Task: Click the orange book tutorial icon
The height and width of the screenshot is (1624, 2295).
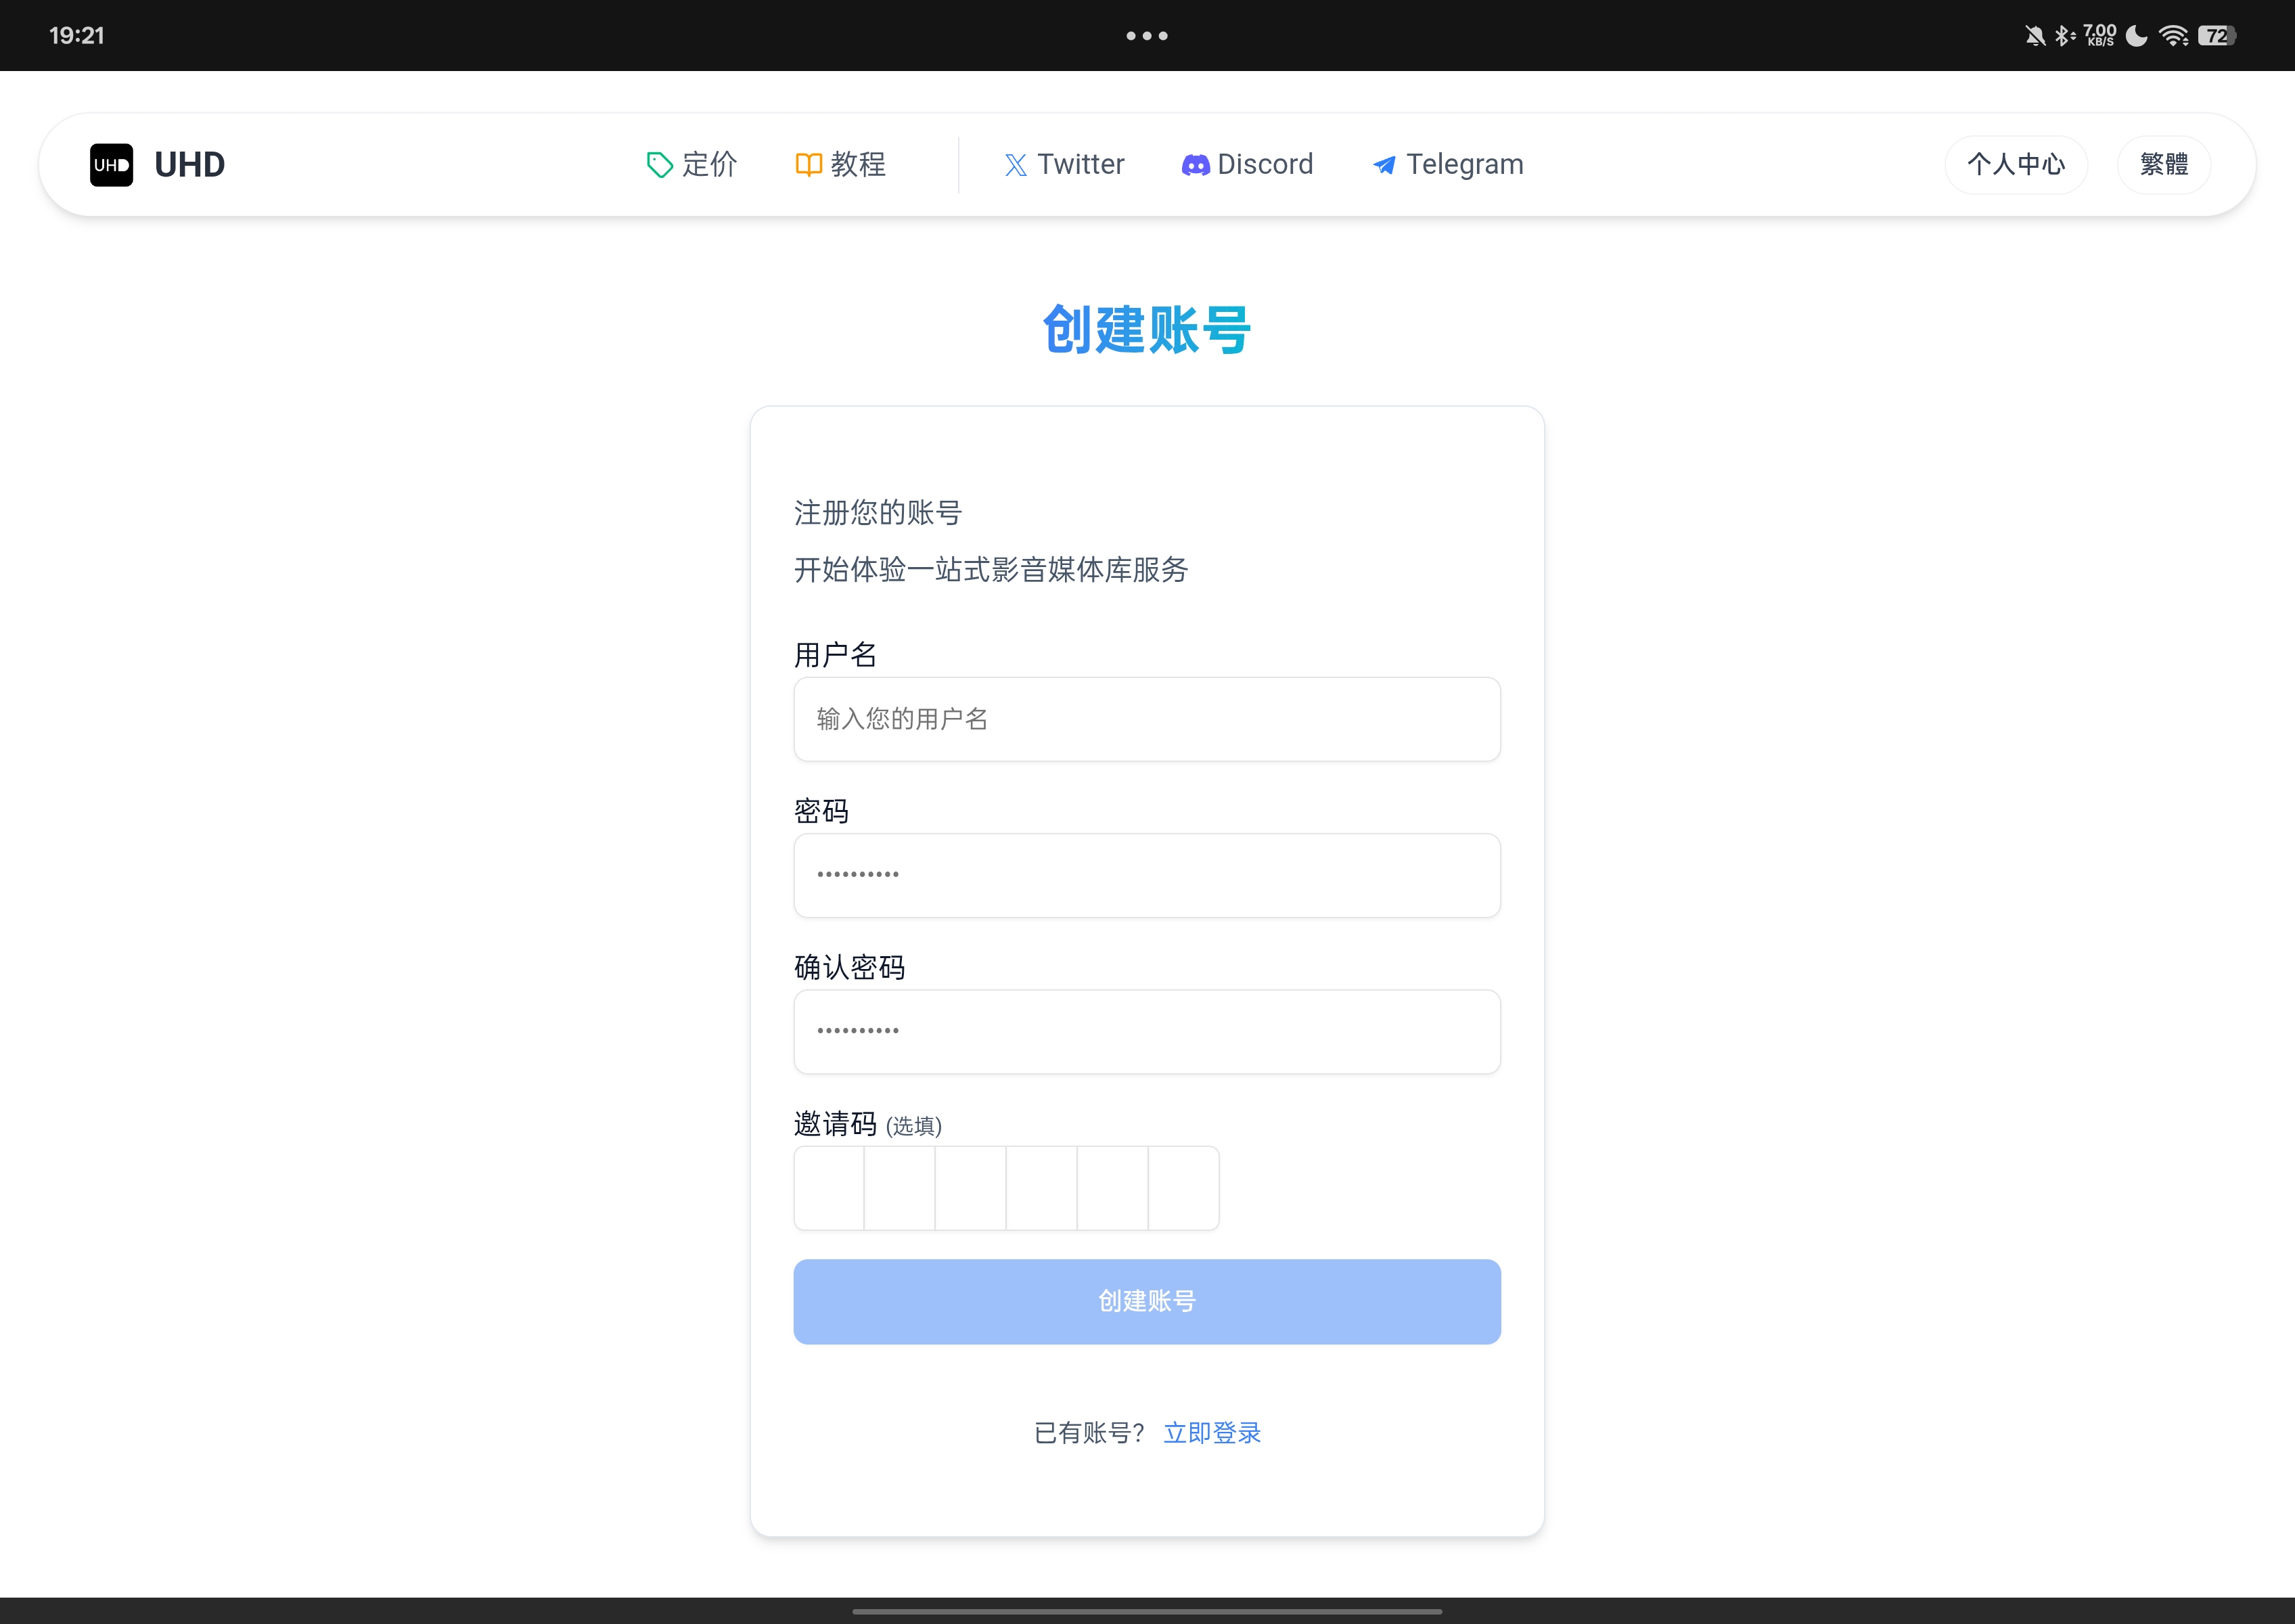Action: click(x=808, y=165)
